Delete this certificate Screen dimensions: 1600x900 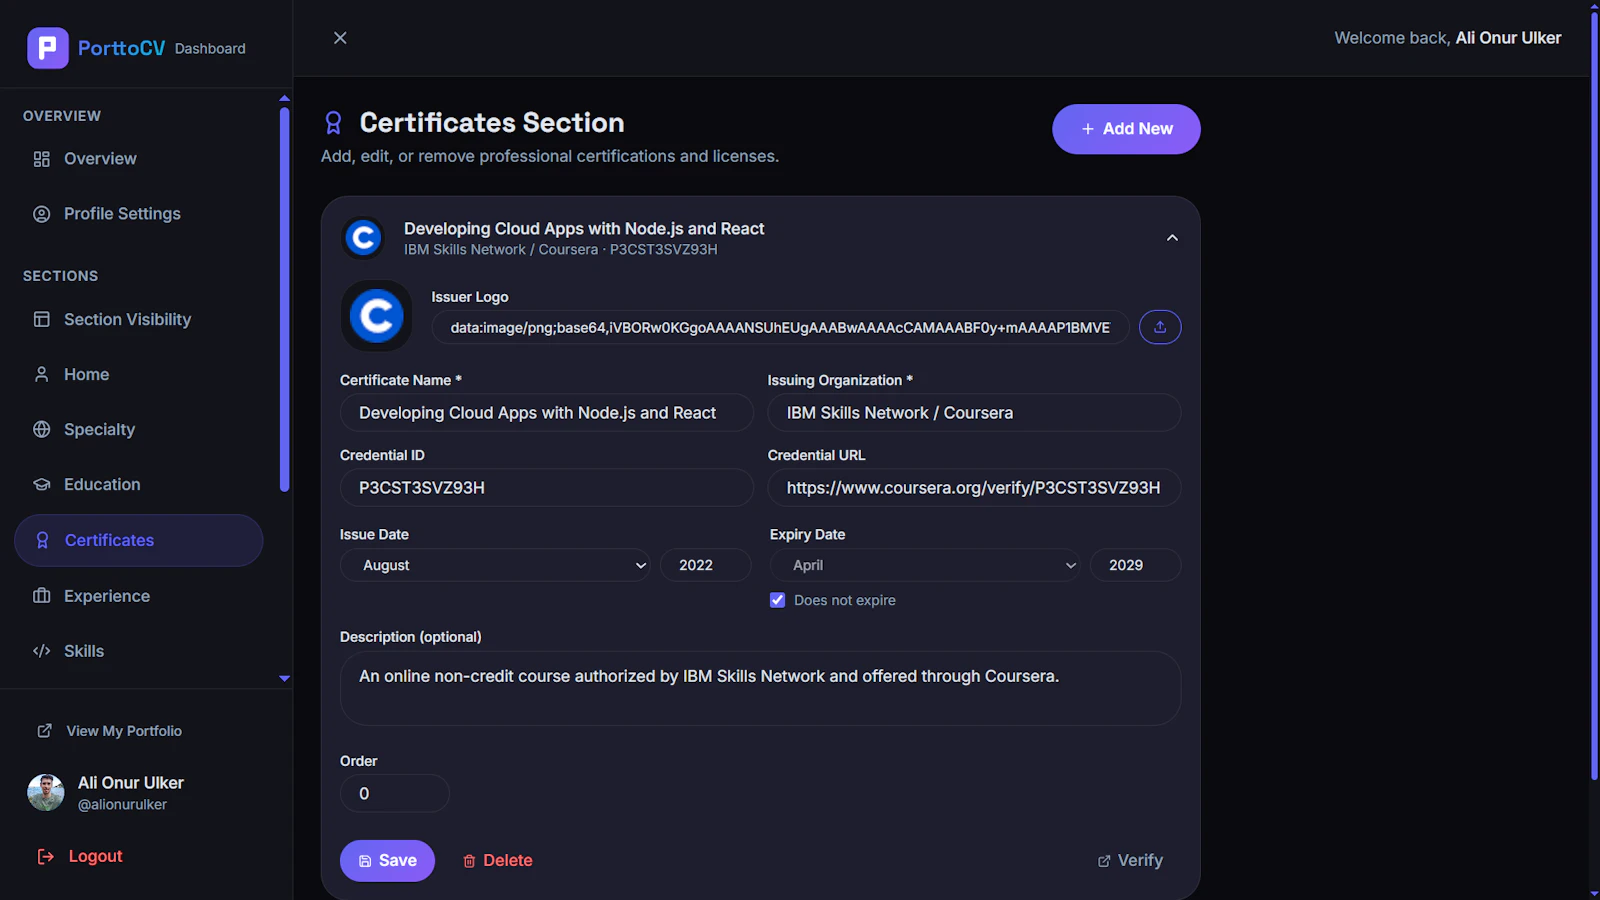point(497,861)
